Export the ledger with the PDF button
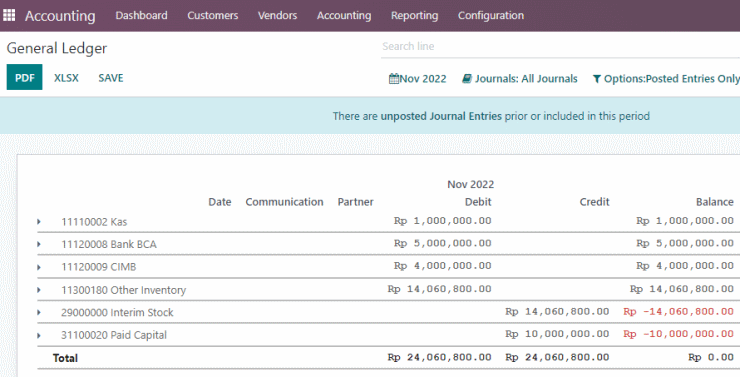Image resolution: width=740 pixels, height=377 pixels. point(25,77)
